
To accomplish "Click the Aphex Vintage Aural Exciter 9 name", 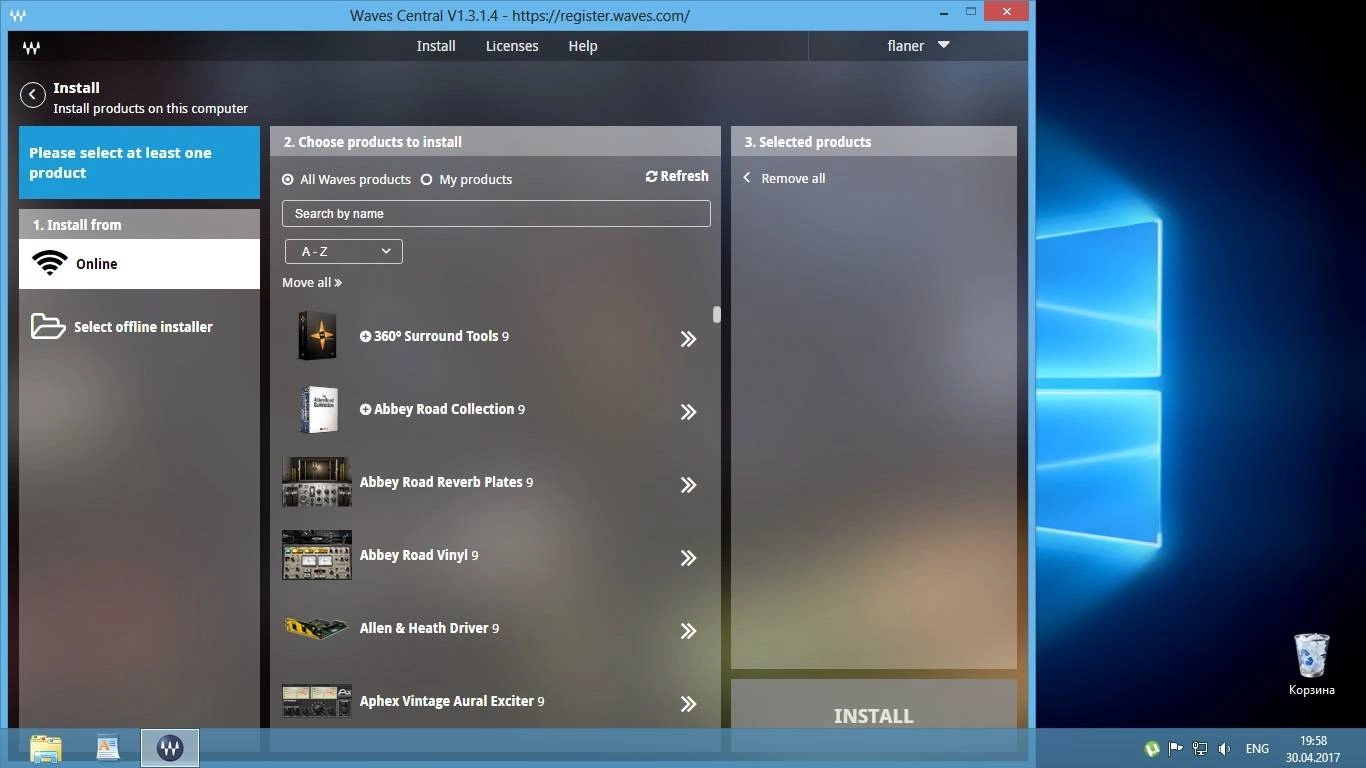I will point(452,701).
